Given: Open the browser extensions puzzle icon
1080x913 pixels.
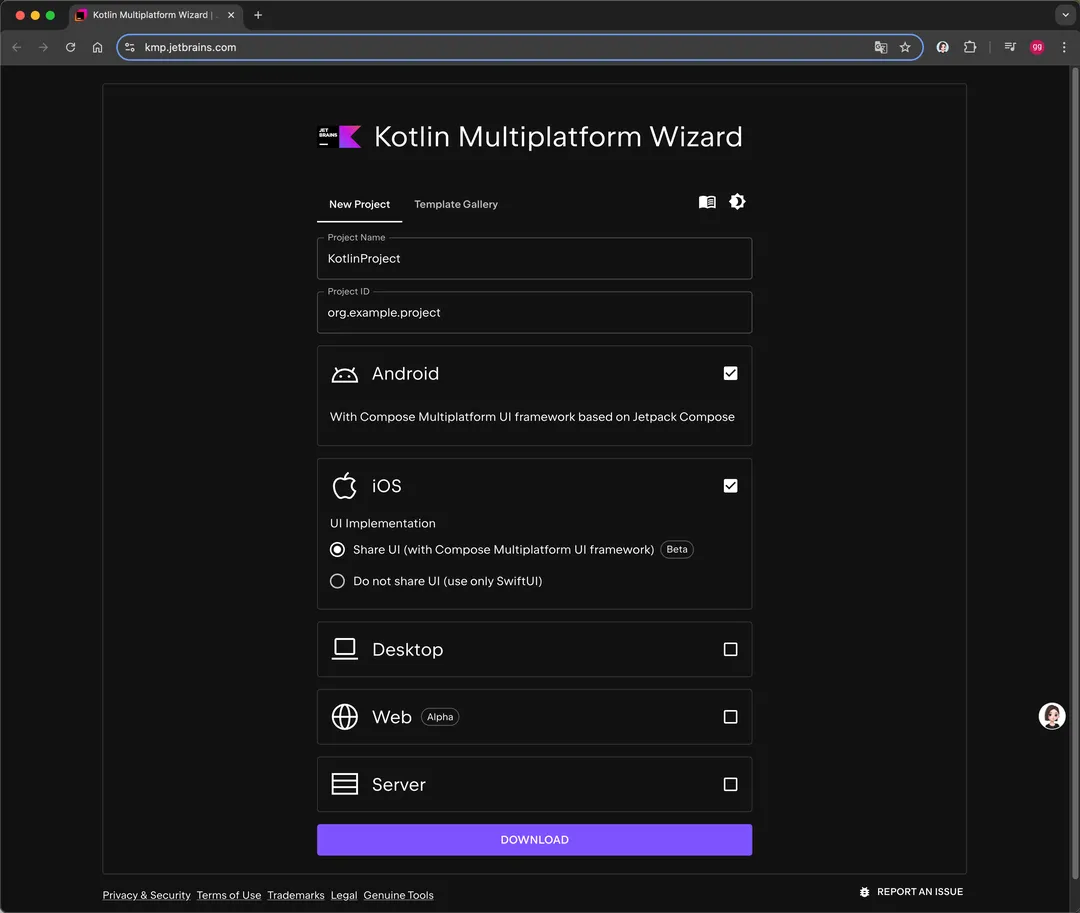Looking at the screenshot, I should pyautogui.click(x=970, y=47).
